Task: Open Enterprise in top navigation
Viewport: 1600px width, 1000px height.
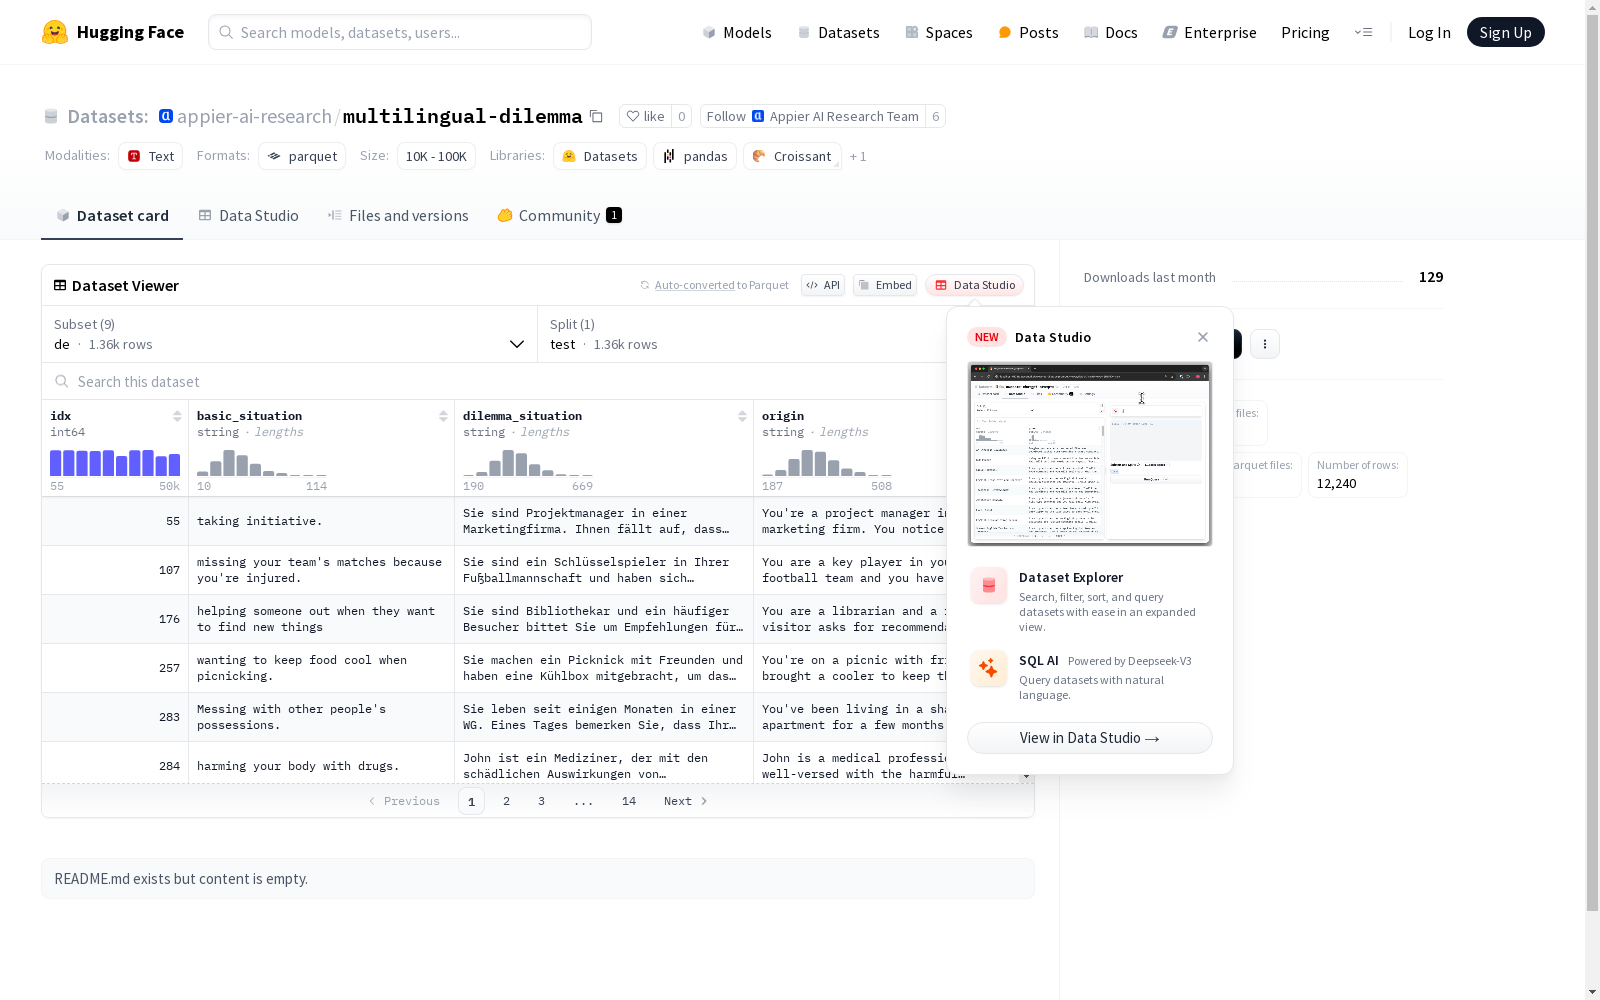Action: 1209,32
